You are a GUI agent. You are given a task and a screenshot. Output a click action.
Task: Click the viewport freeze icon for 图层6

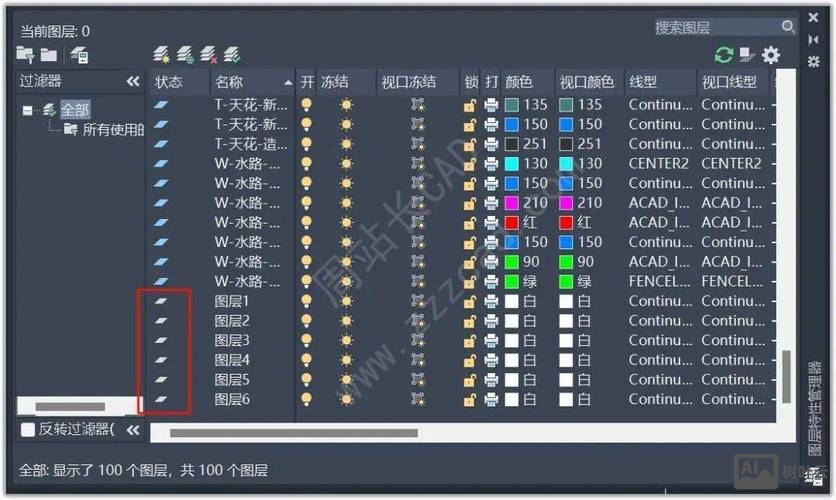pos(418,399)
